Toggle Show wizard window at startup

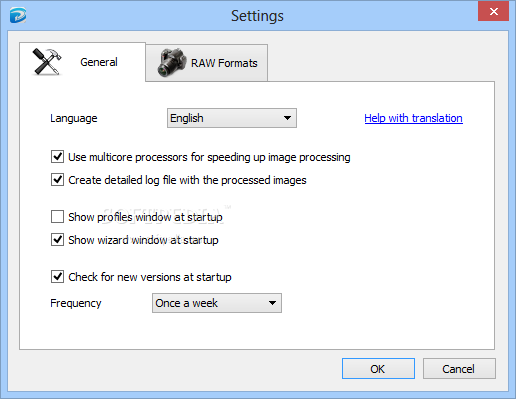click(x=57, y=240)
